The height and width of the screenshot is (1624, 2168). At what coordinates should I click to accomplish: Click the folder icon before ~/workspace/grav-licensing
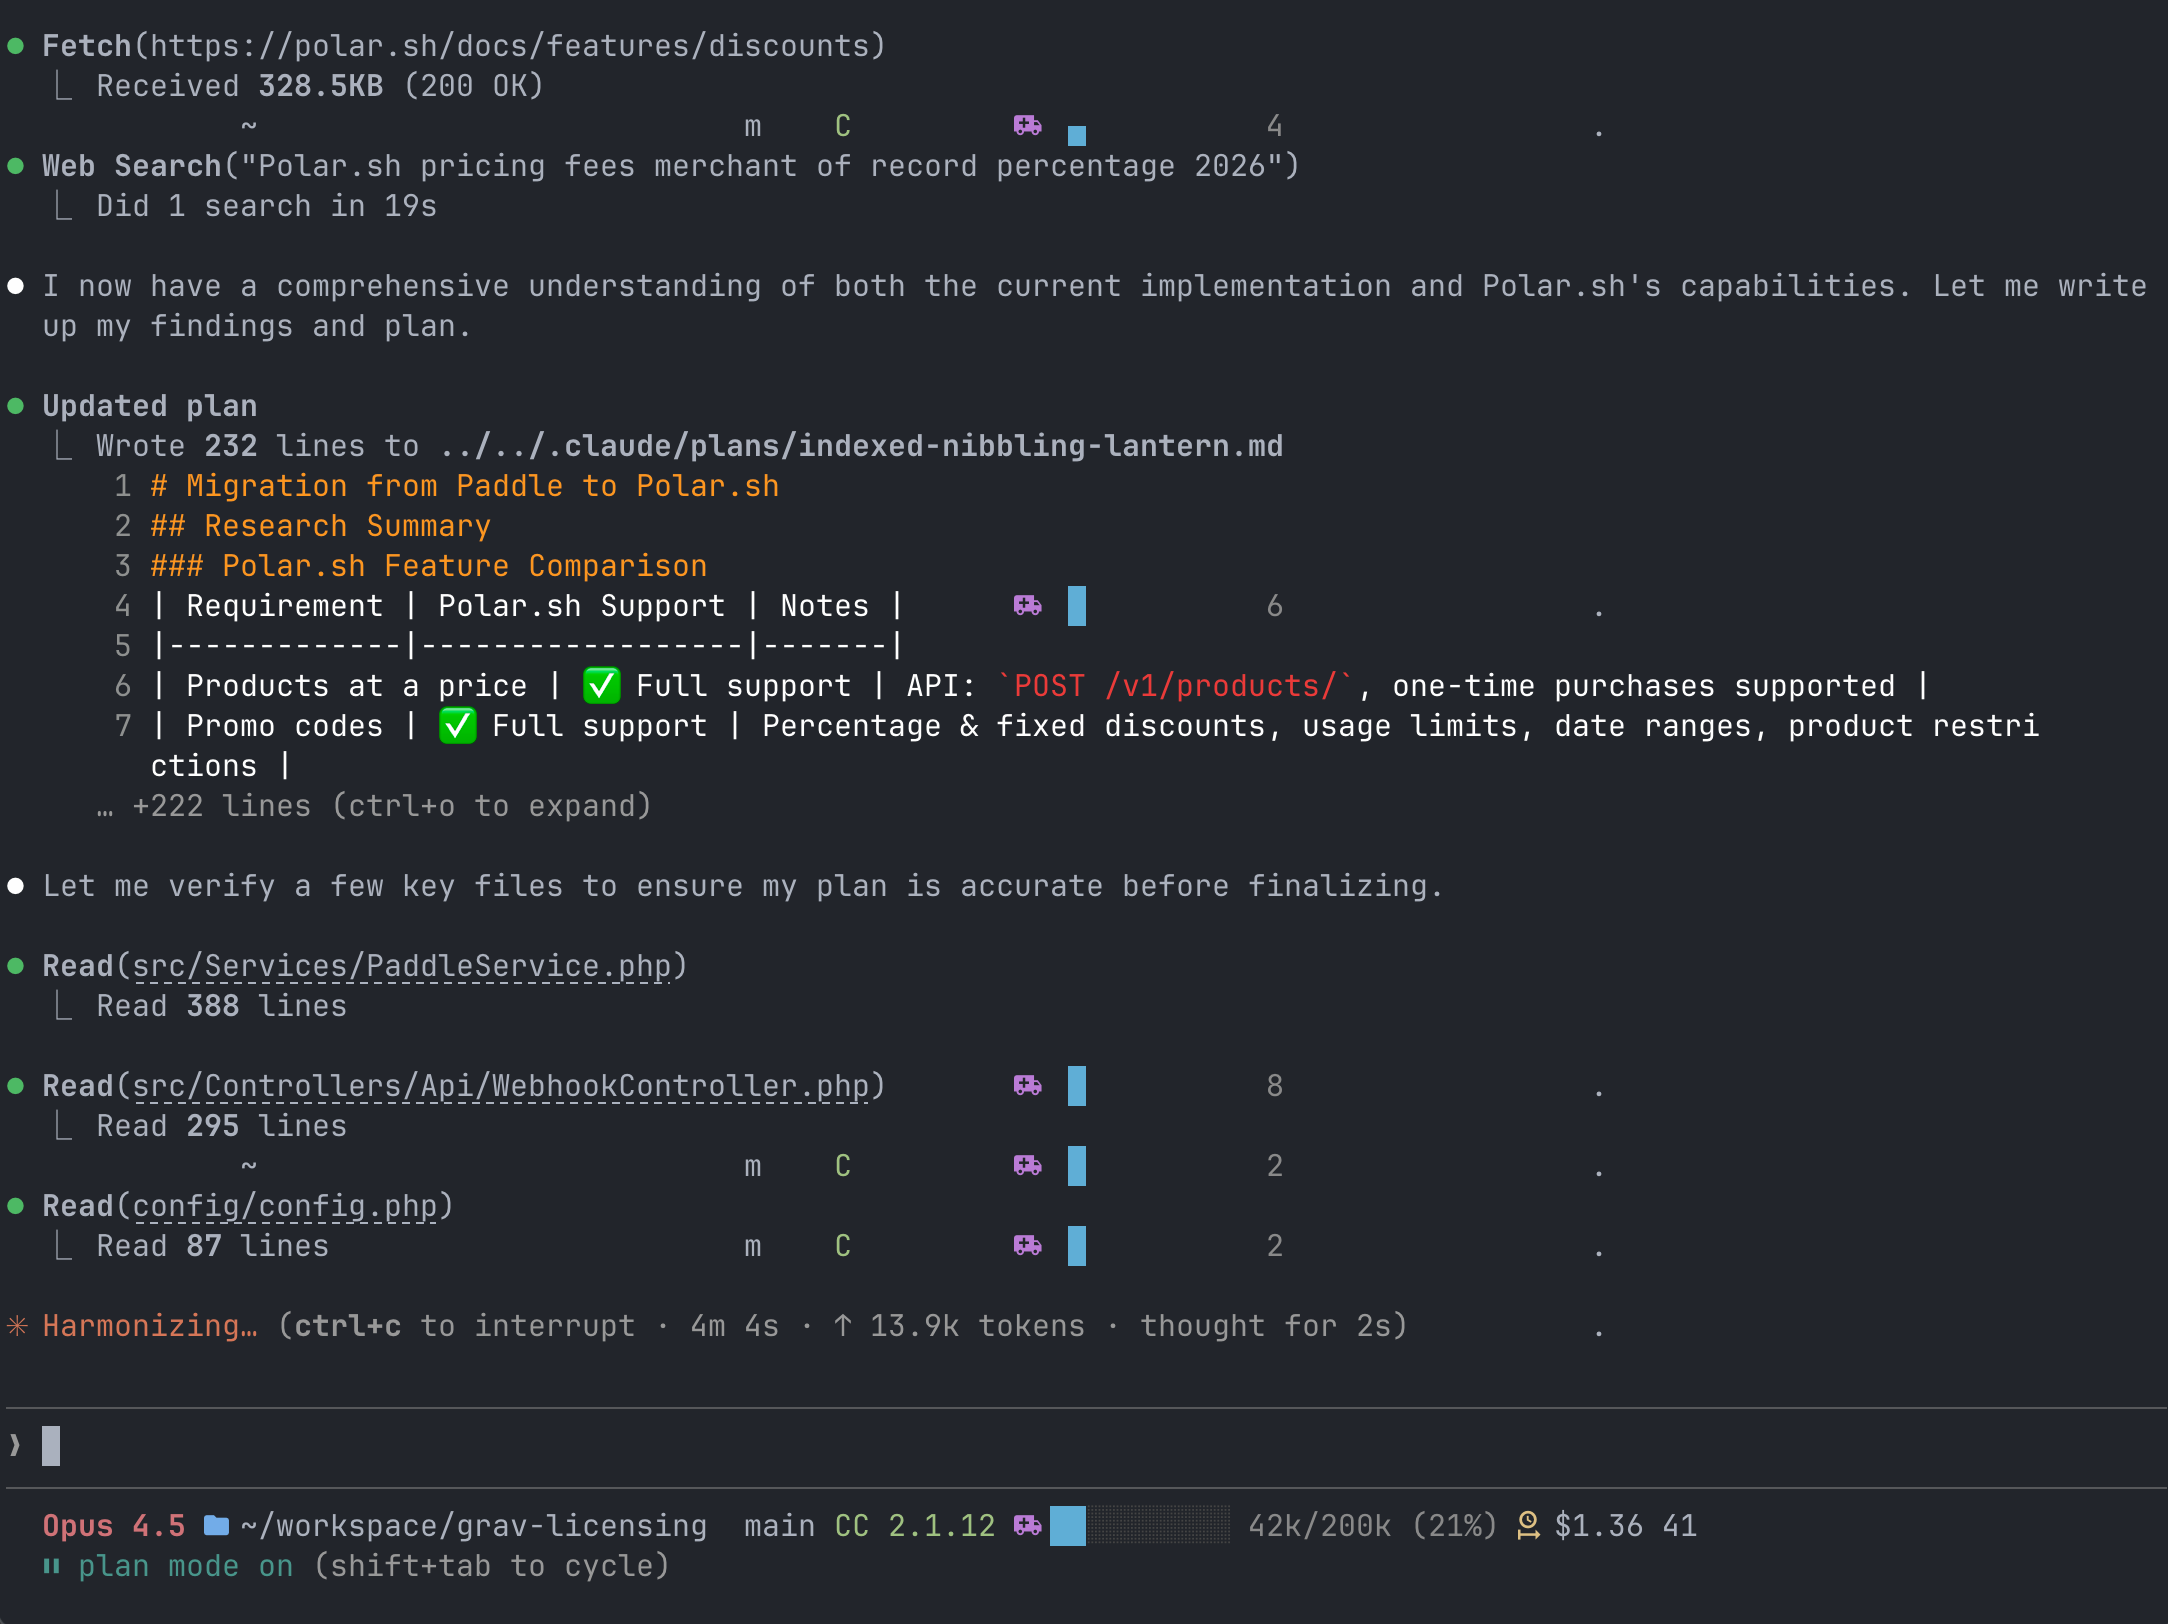pyautogui.click(x=216, y=1525)
